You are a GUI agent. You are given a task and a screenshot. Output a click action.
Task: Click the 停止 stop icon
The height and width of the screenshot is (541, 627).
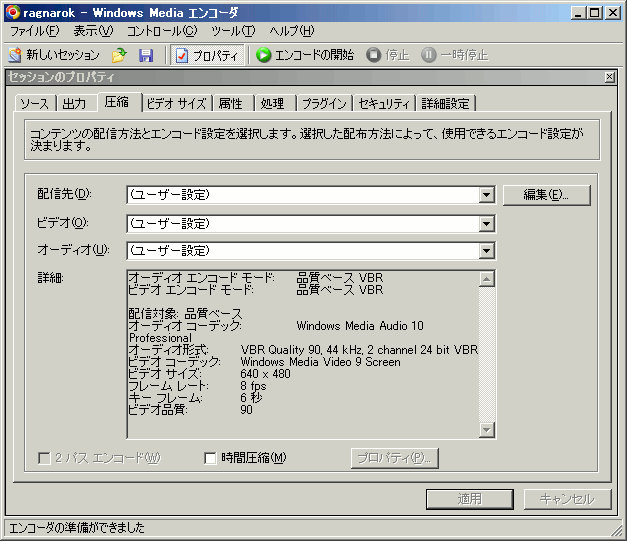373,55
